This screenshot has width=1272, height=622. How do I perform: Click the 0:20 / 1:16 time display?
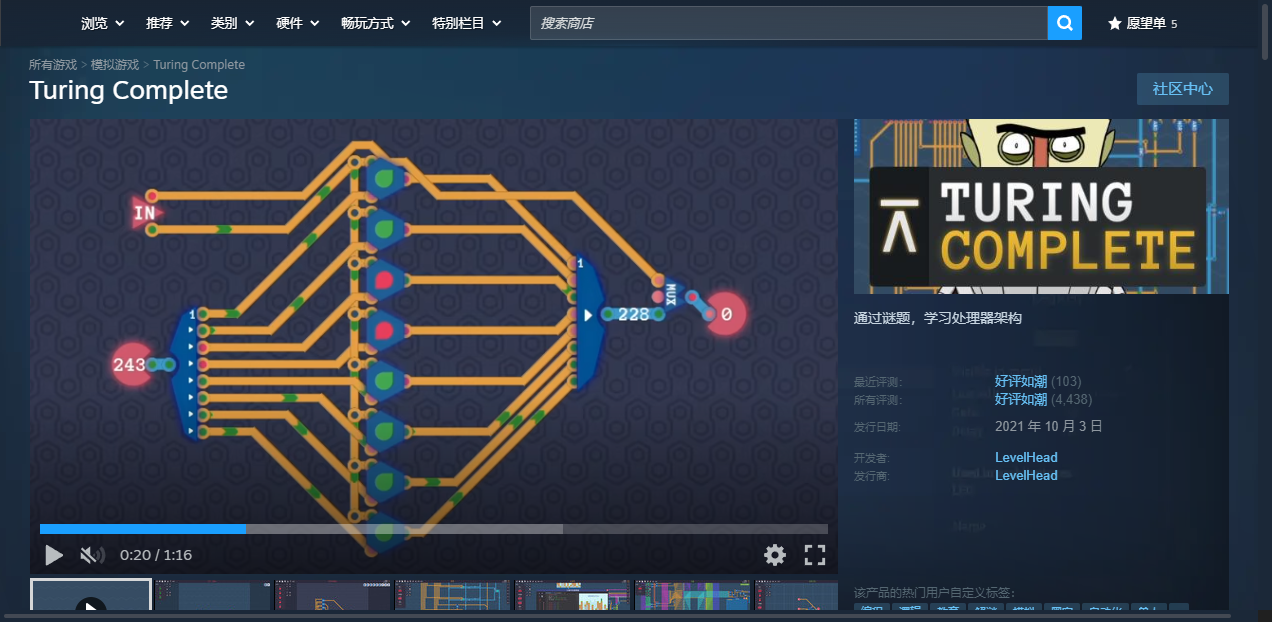pyautogui.click(x=156, y=555)
